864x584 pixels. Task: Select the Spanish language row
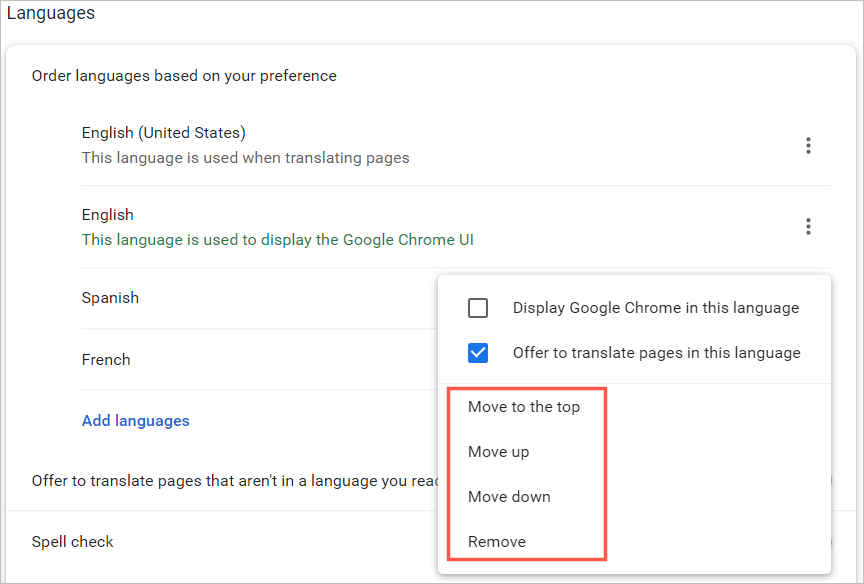pyautogui.click(x=110, y=298)
